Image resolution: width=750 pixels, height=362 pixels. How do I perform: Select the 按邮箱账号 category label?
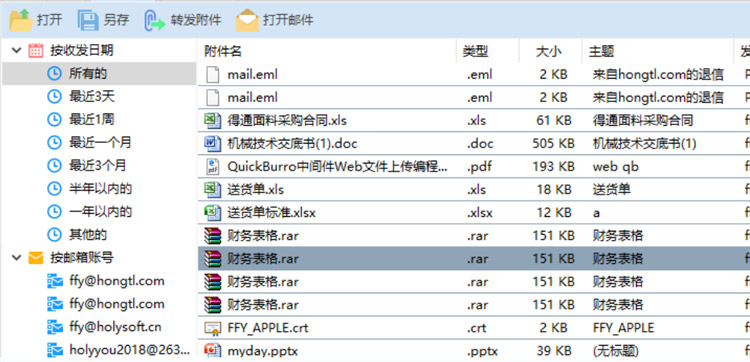pos(82,258)
